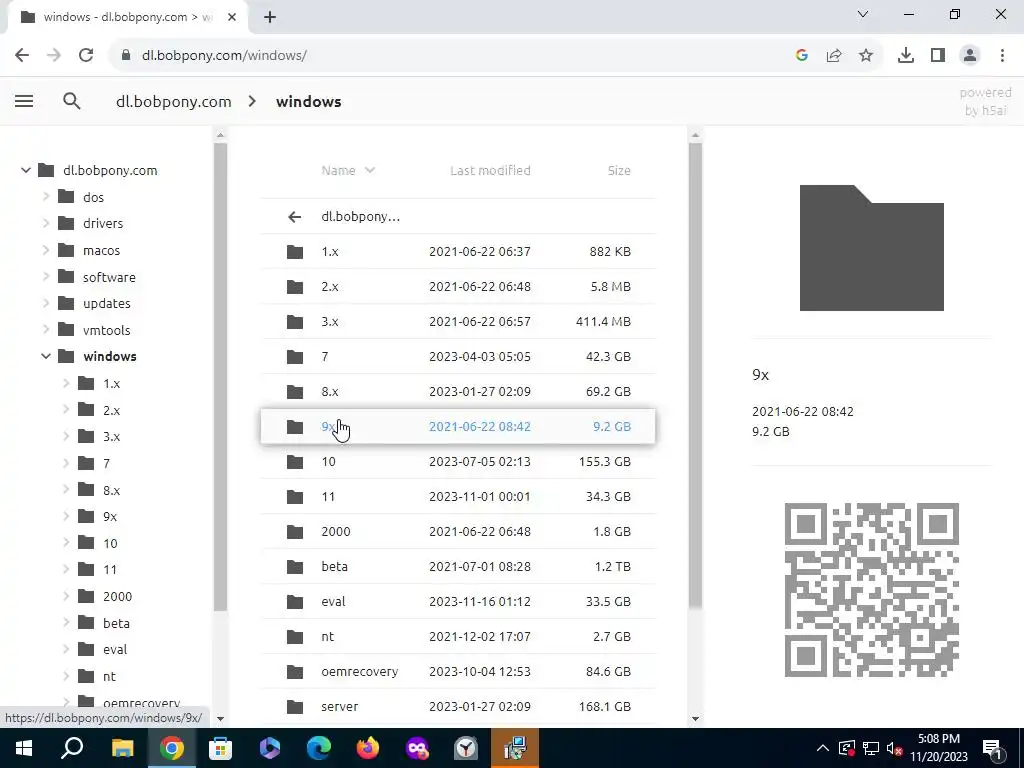Select macos in sidebar tree
1024x768 pixels.
(x=101, y=251)
